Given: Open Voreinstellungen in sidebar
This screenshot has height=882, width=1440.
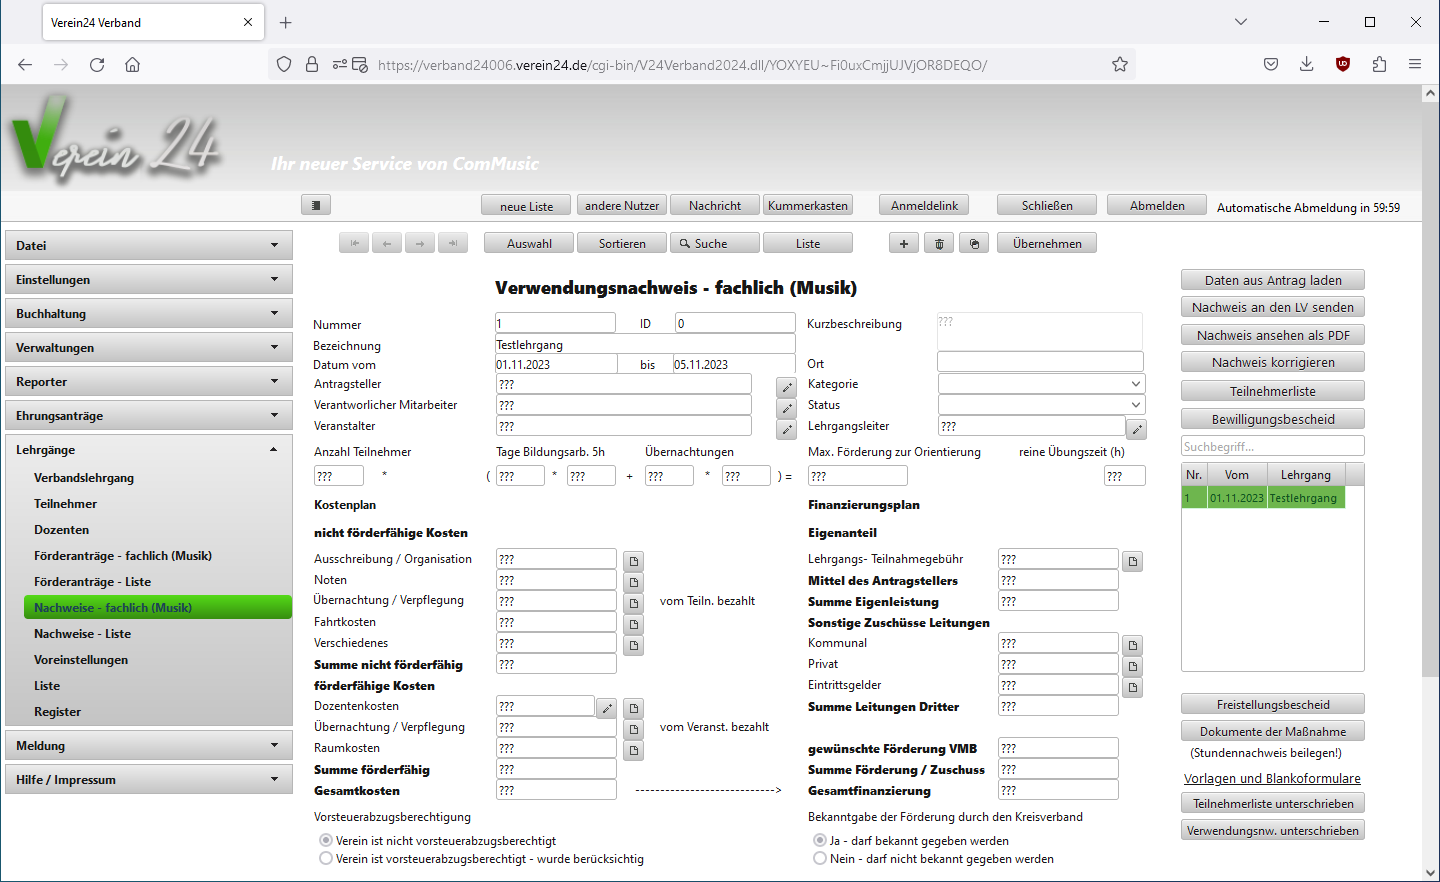Looking at the screenshot, I should [81, 660].
